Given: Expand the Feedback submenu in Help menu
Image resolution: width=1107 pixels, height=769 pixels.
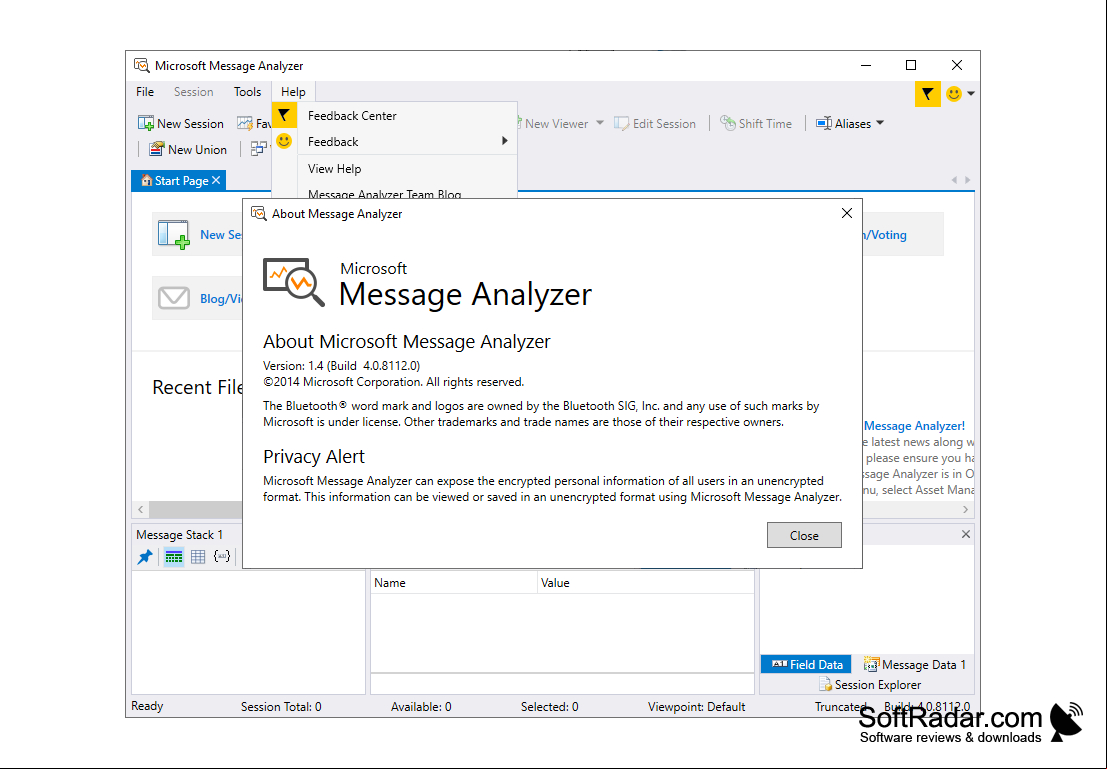Looking at the screenshot, I should (x=395, y=142).
